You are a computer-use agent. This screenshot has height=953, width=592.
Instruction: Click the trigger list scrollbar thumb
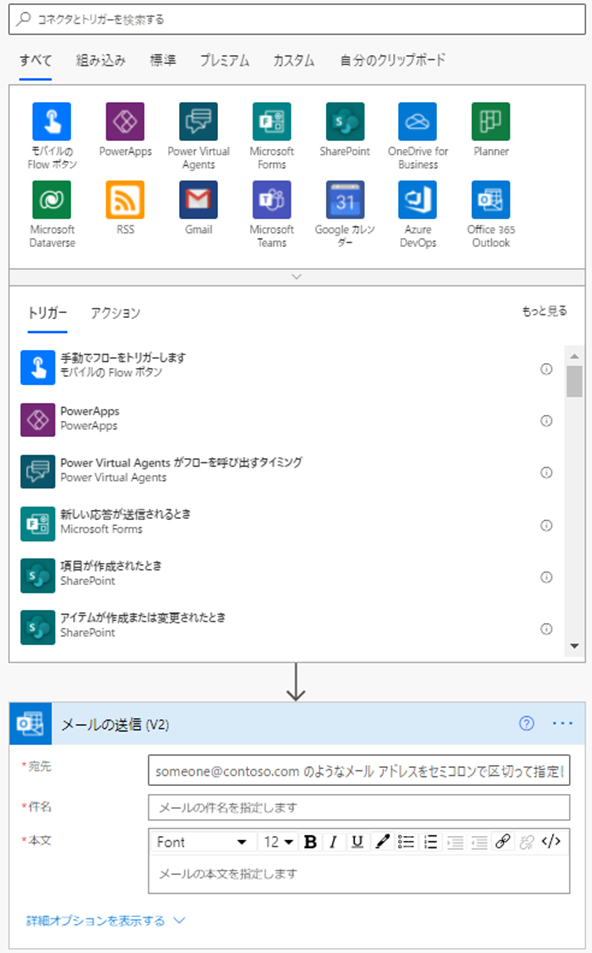tap(574, 381)
